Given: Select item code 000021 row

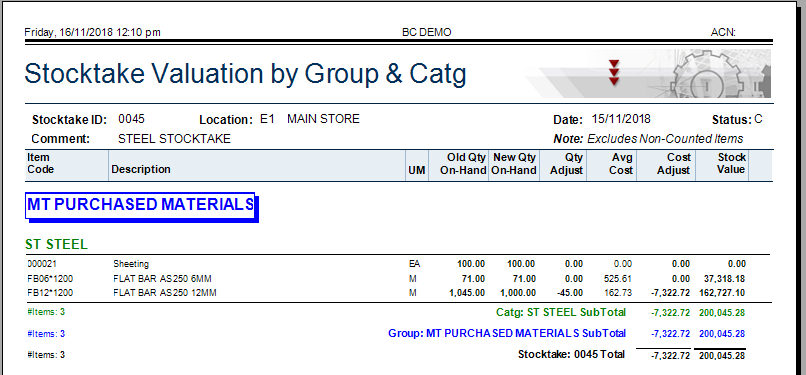Looking at the screenshot, I should pyautogui.click(x=387, y=264).
